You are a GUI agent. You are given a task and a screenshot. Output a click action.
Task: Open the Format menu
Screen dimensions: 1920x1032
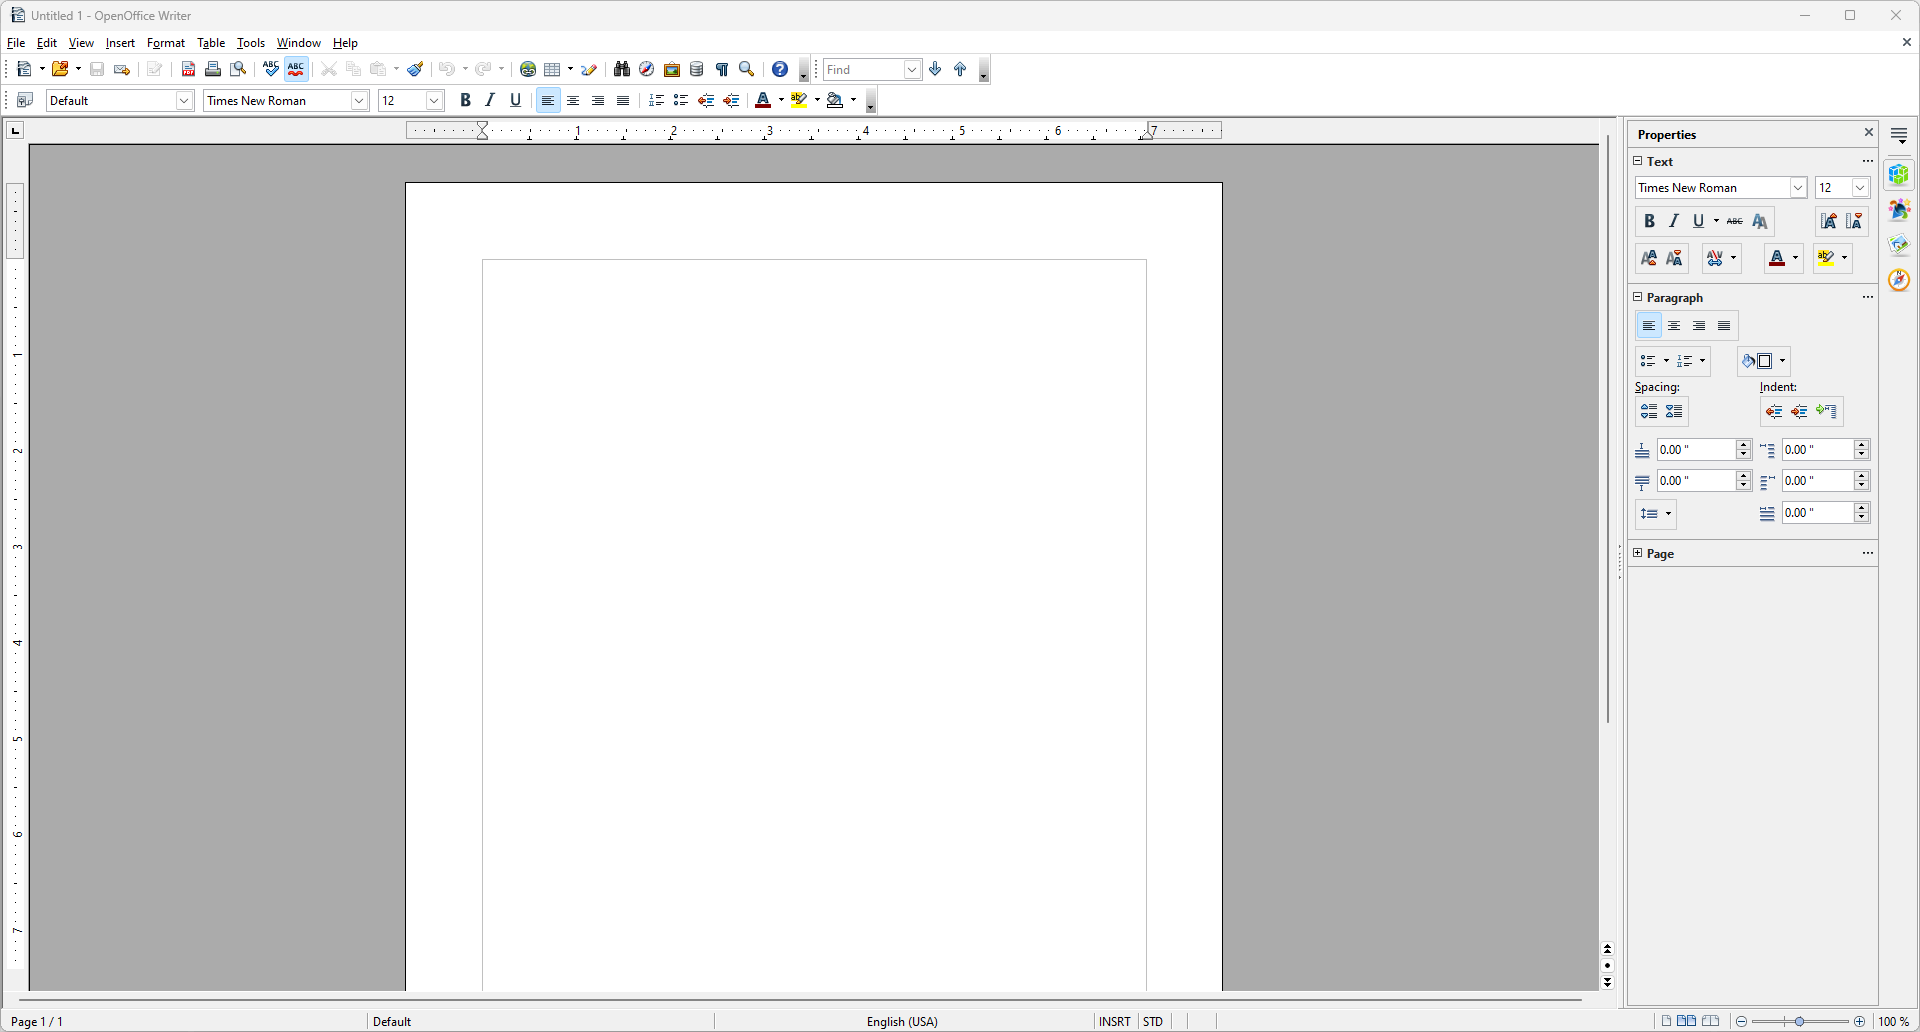pyautogui.click(x=166, y=42)
